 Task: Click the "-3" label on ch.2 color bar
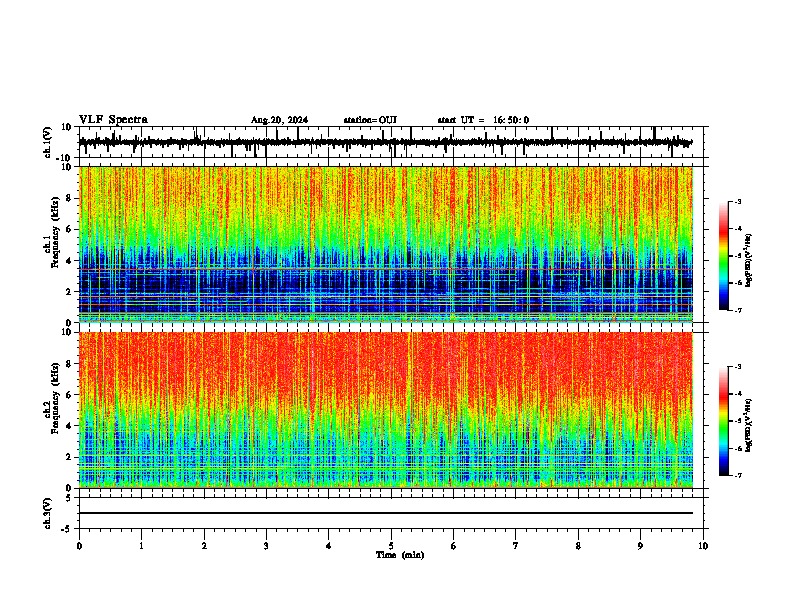738,367
